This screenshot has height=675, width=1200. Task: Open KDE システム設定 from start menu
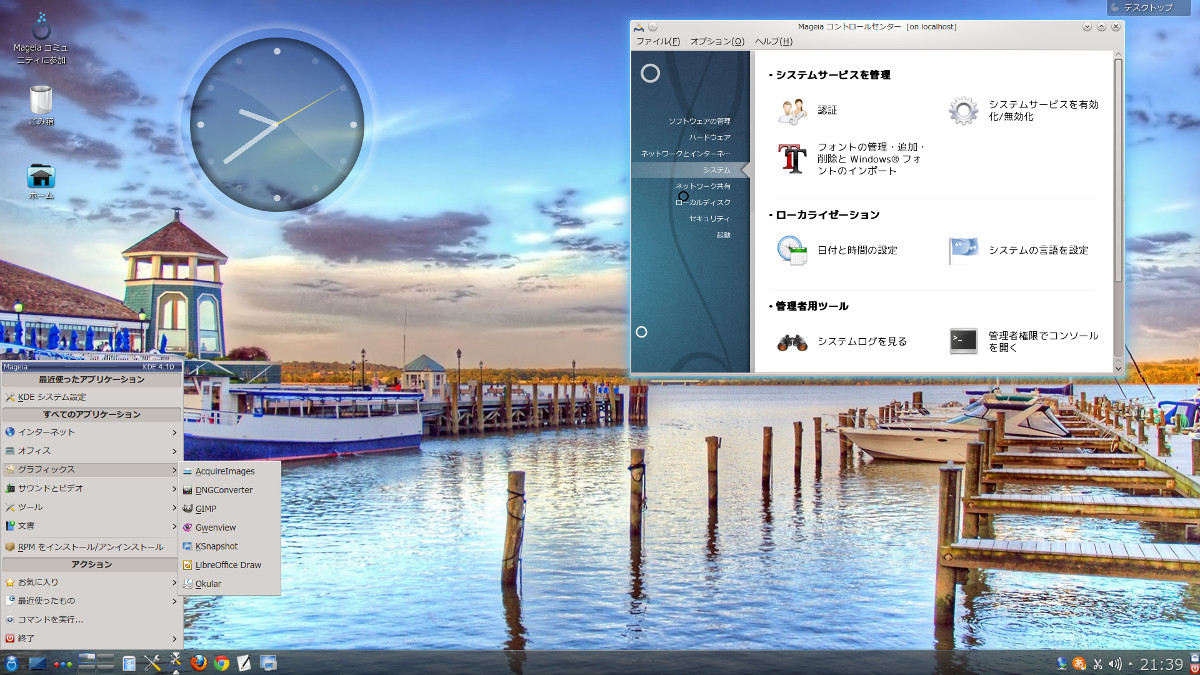tap(91, 397)
